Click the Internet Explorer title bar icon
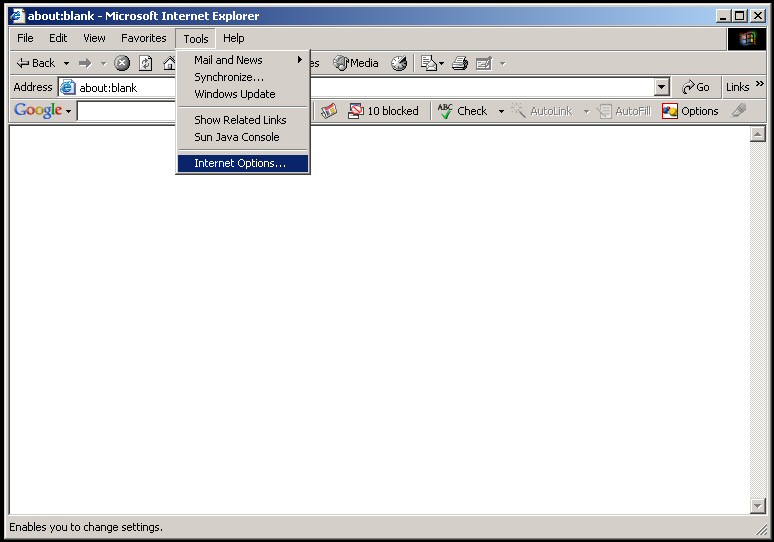The height and width of the screenshot is (542, 774). pyautogui.click(x=17, y=16)
